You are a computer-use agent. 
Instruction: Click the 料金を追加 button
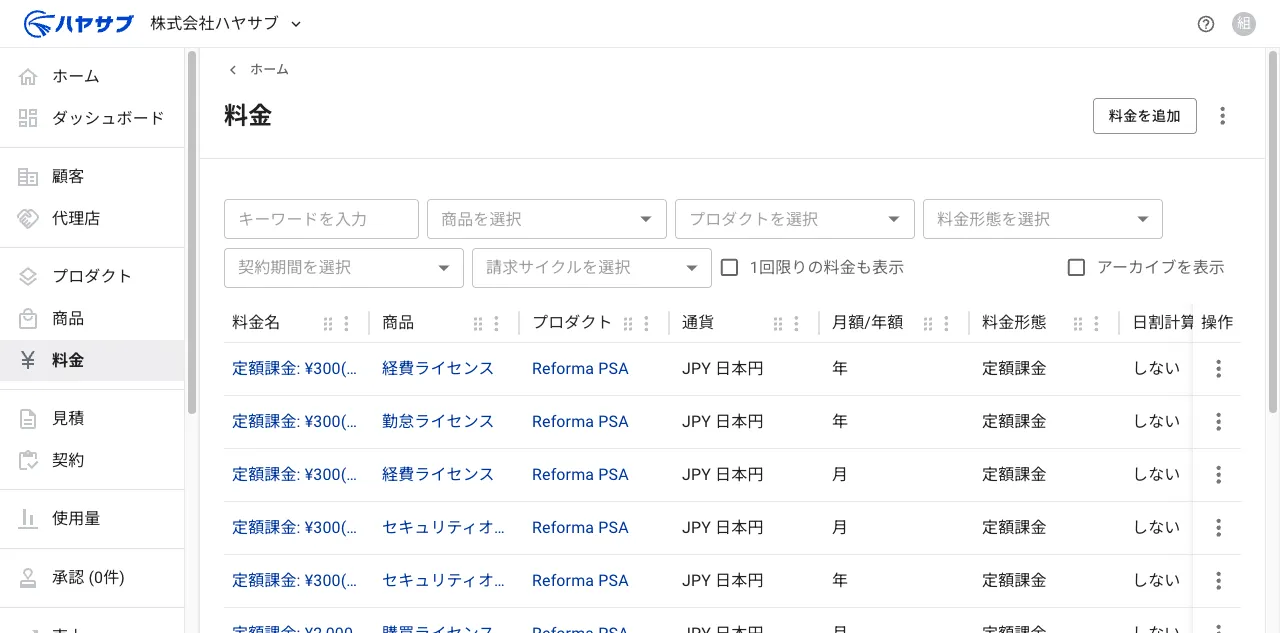coord(1145,116)
